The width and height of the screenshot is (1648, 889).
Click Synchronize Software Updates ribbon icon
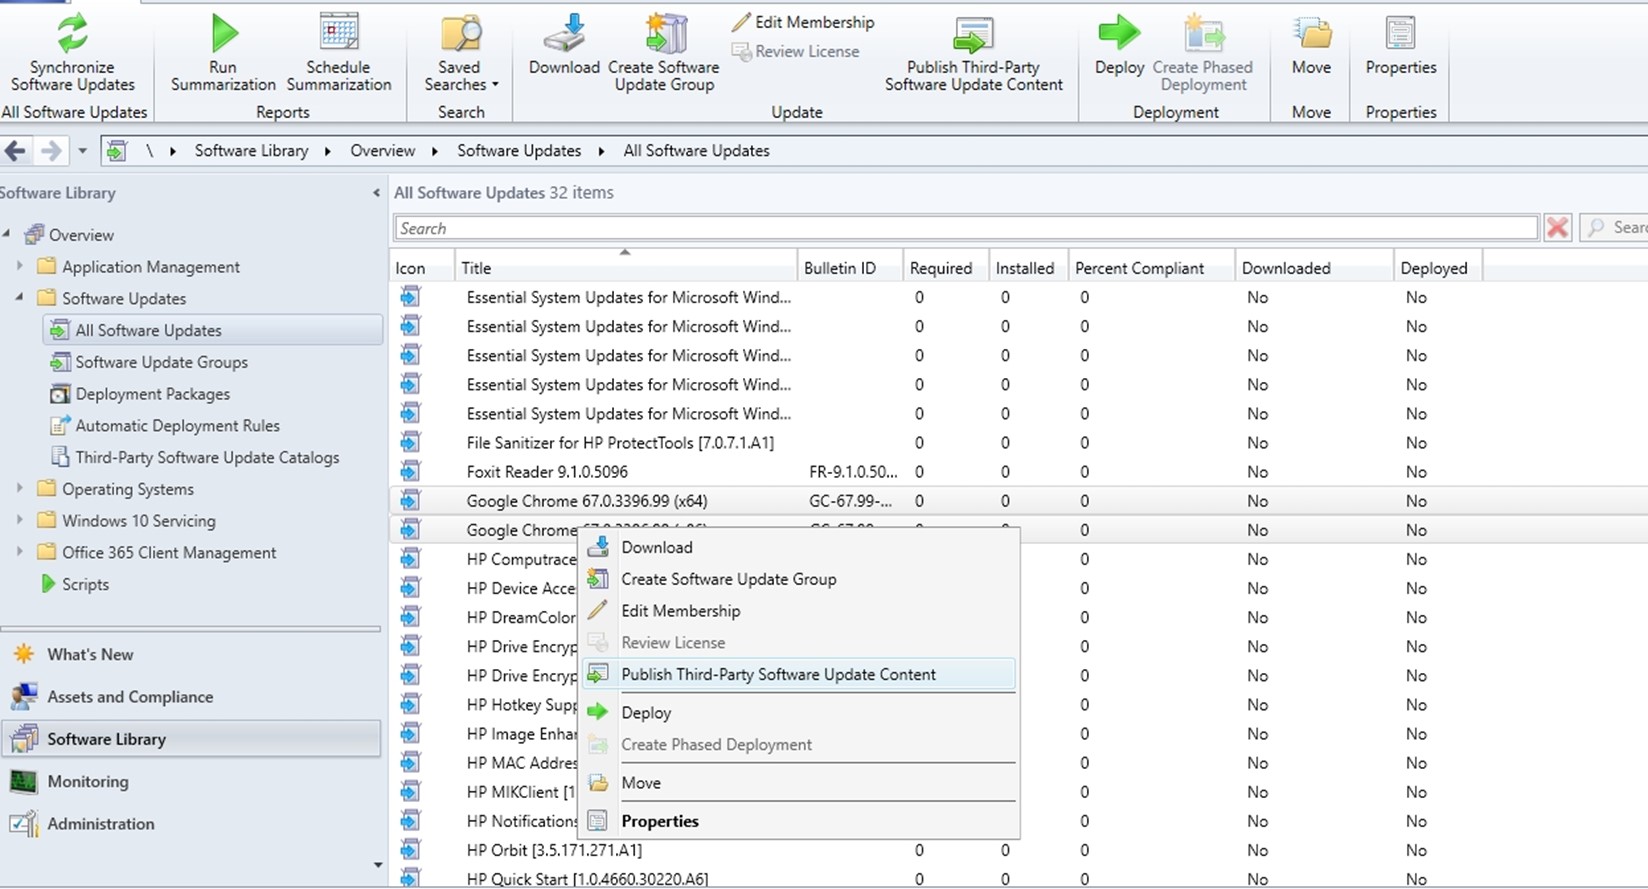click(72, 33)
